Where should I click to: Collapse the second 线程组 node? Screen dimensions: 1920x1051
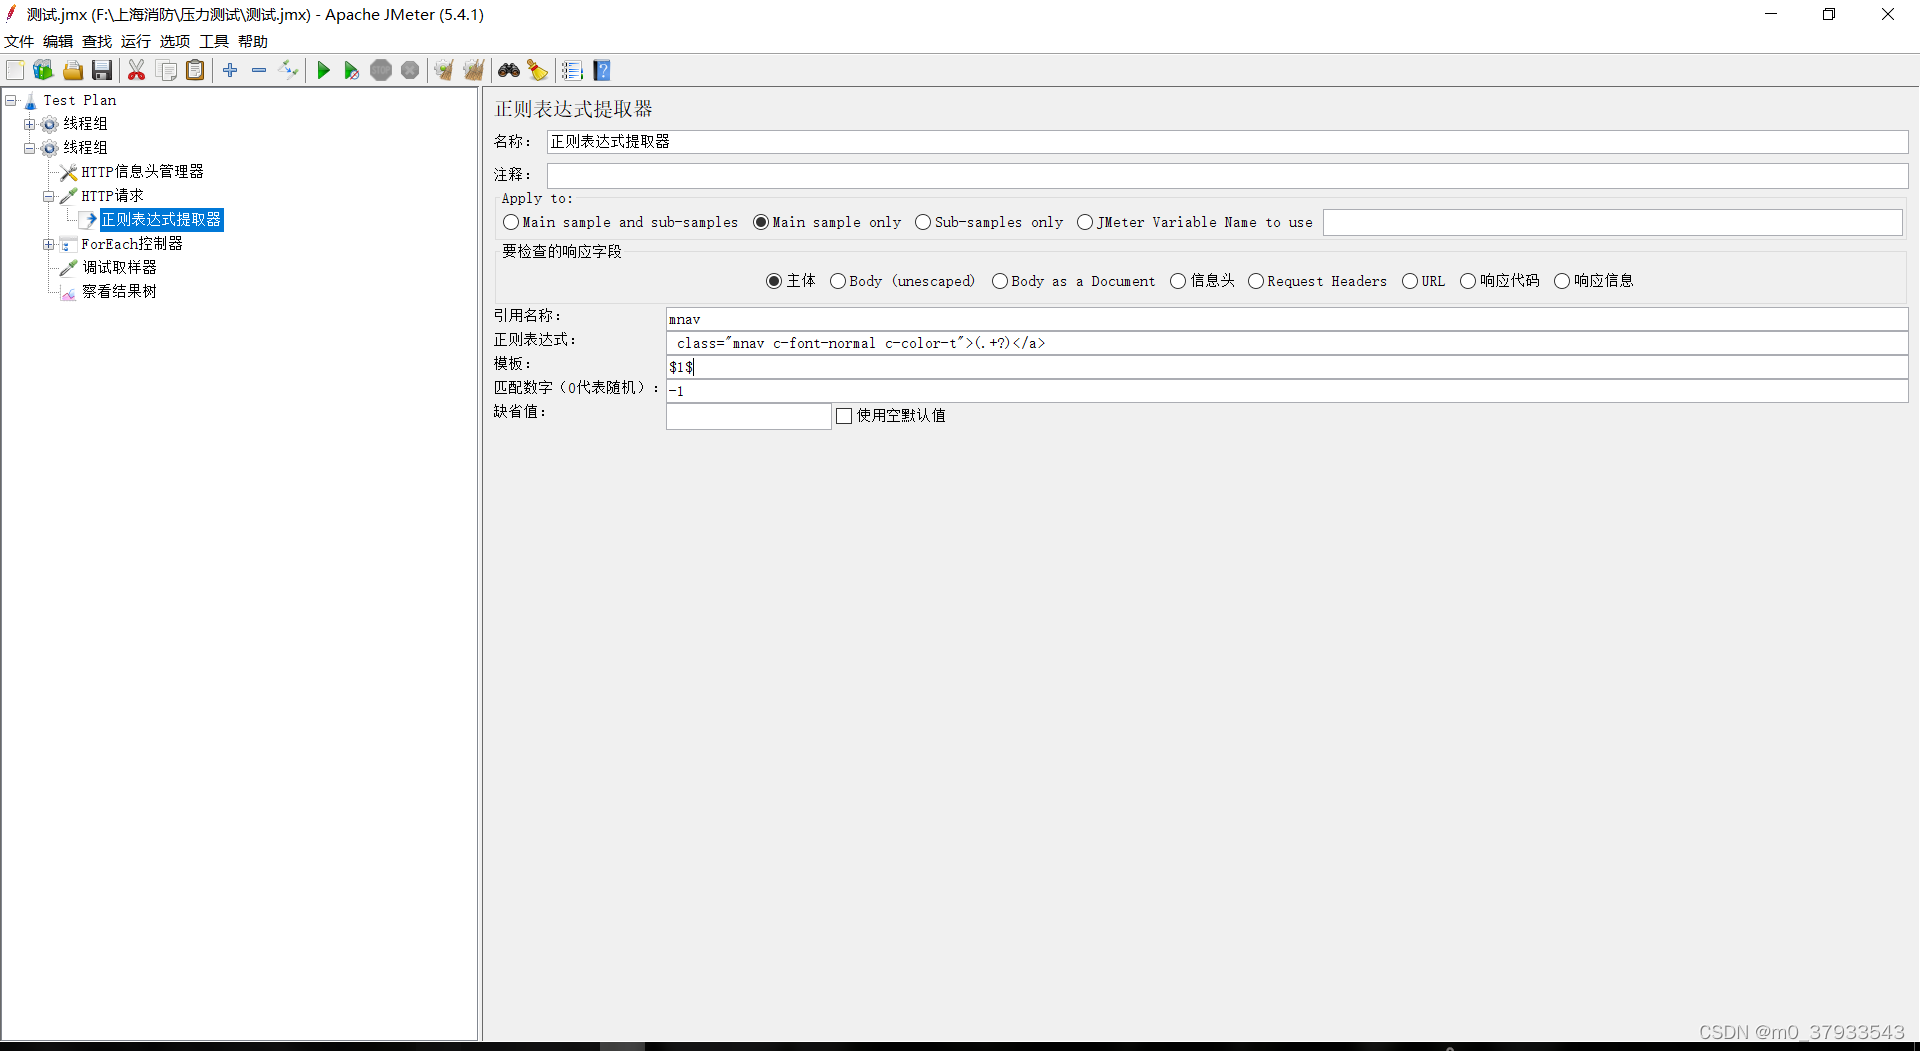click(30, 148)
